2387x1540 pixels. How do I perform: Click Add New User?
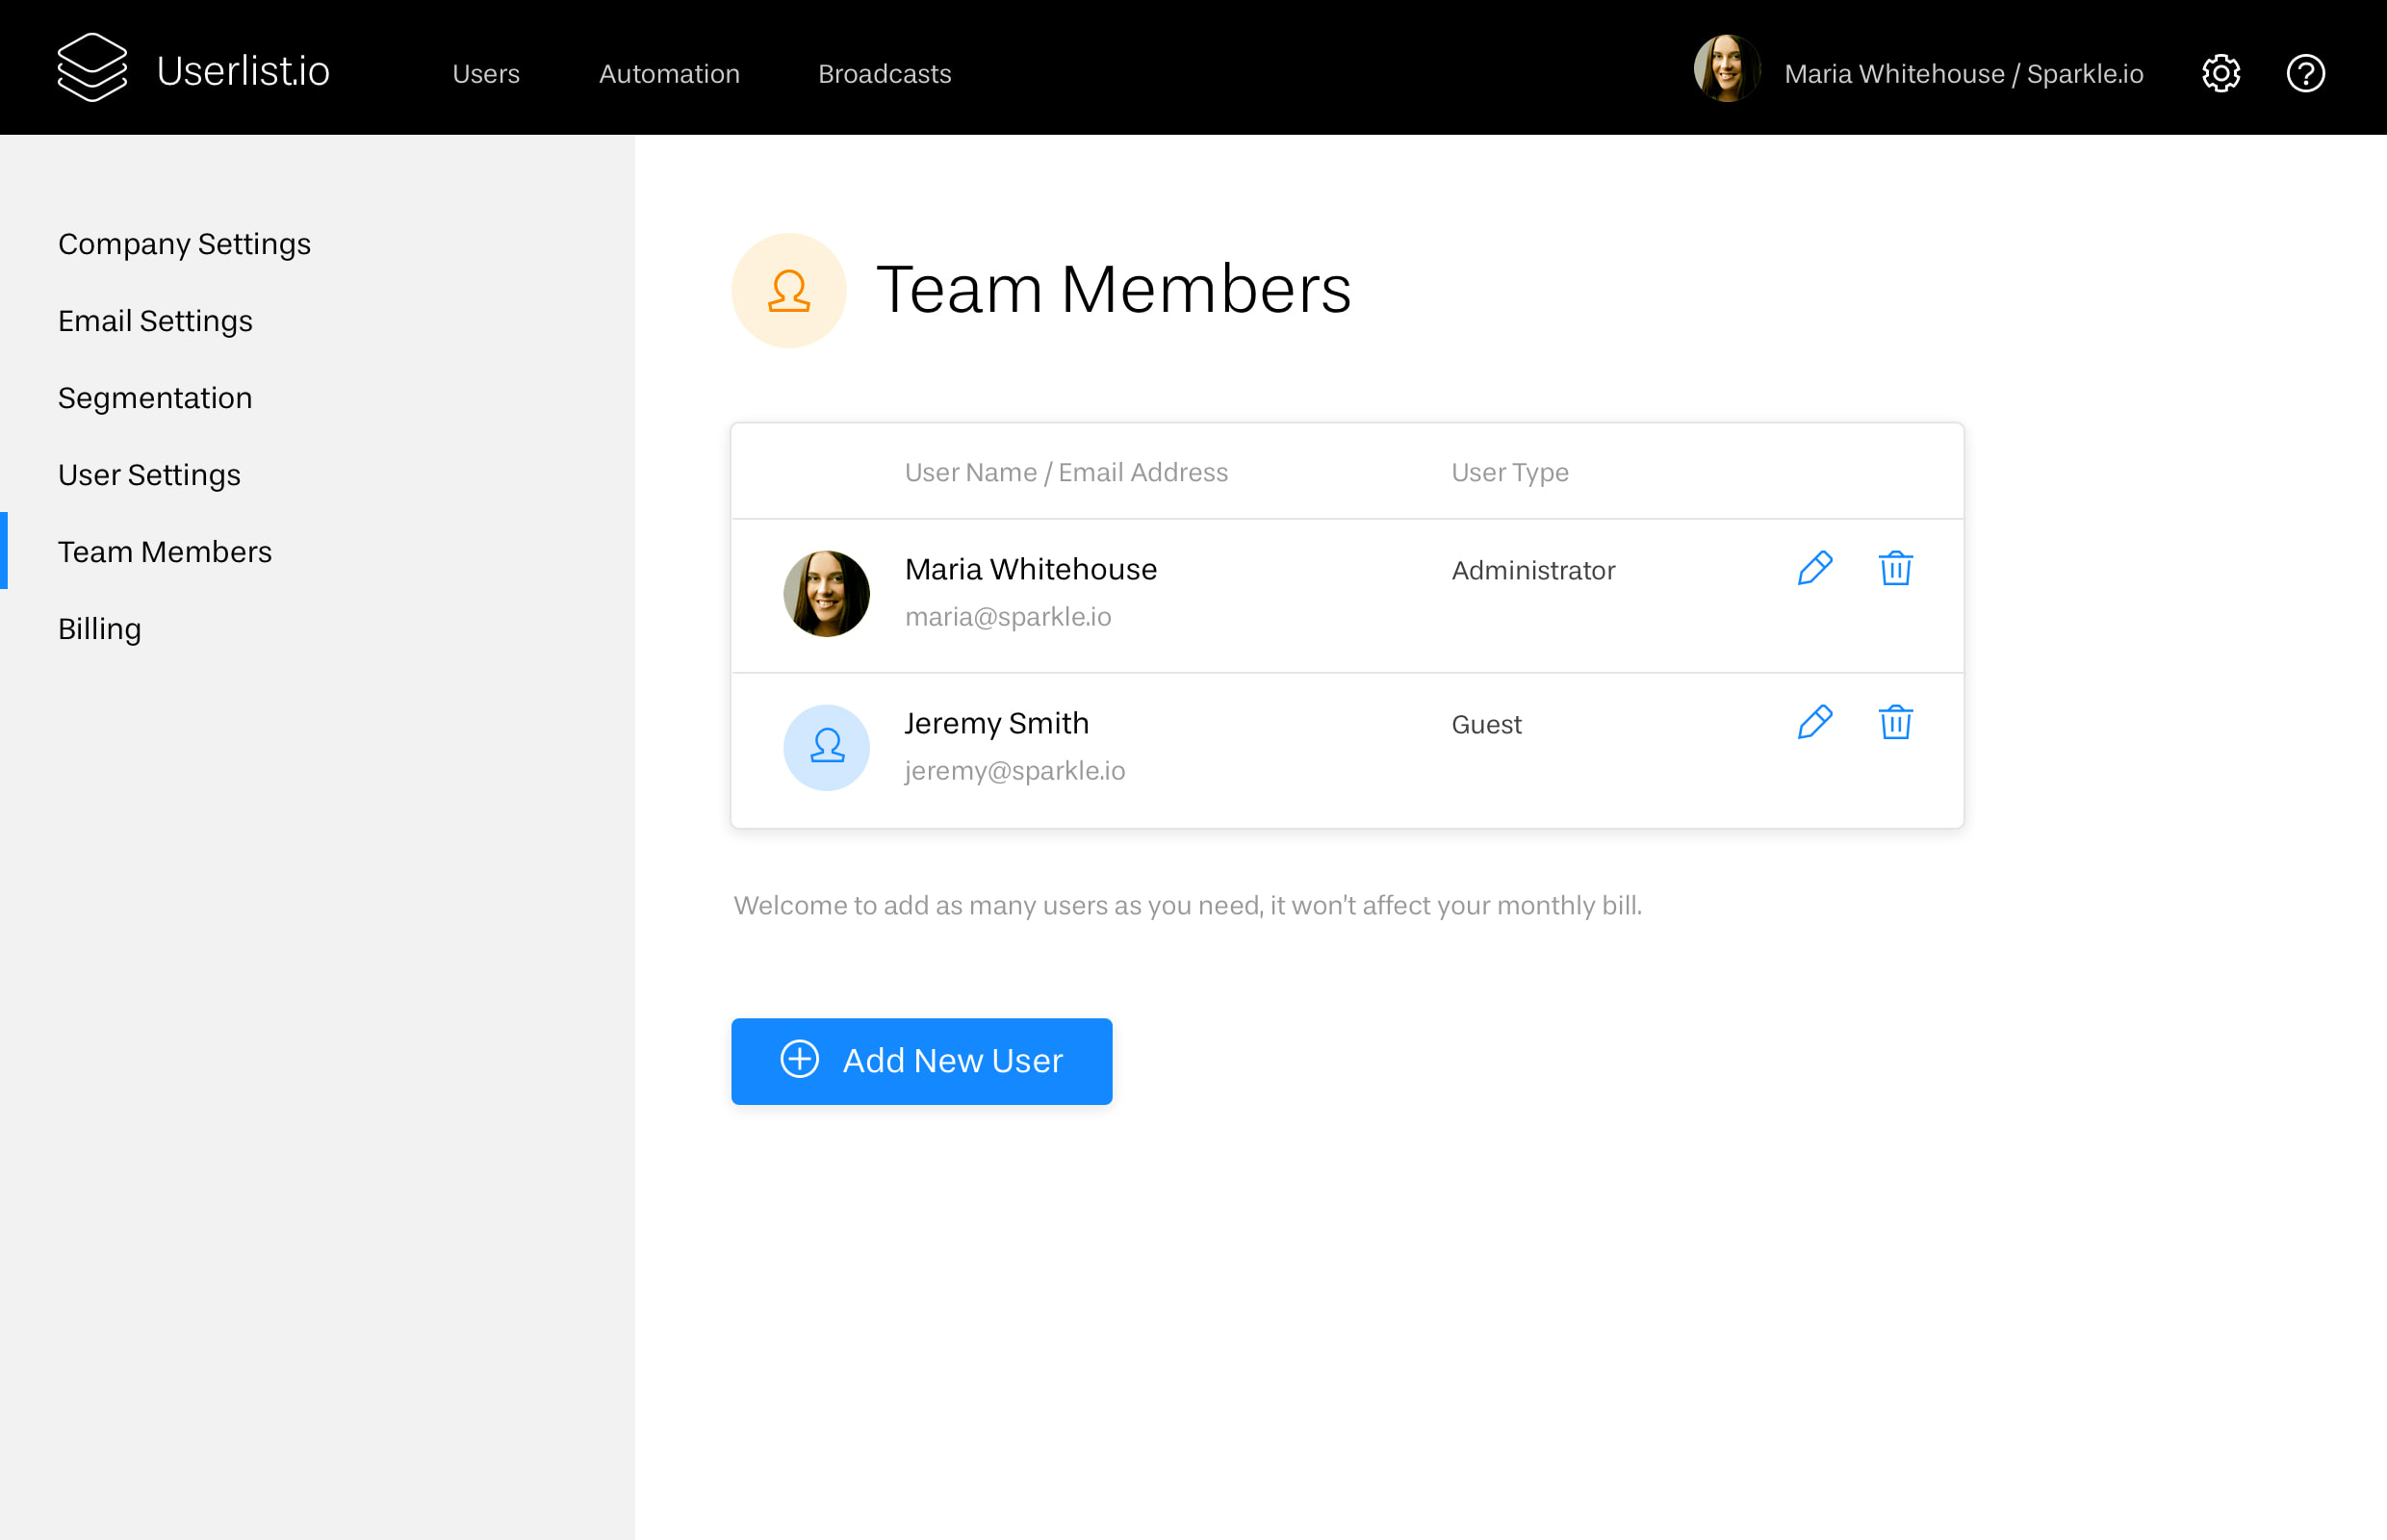click(x=921, y=1061)
